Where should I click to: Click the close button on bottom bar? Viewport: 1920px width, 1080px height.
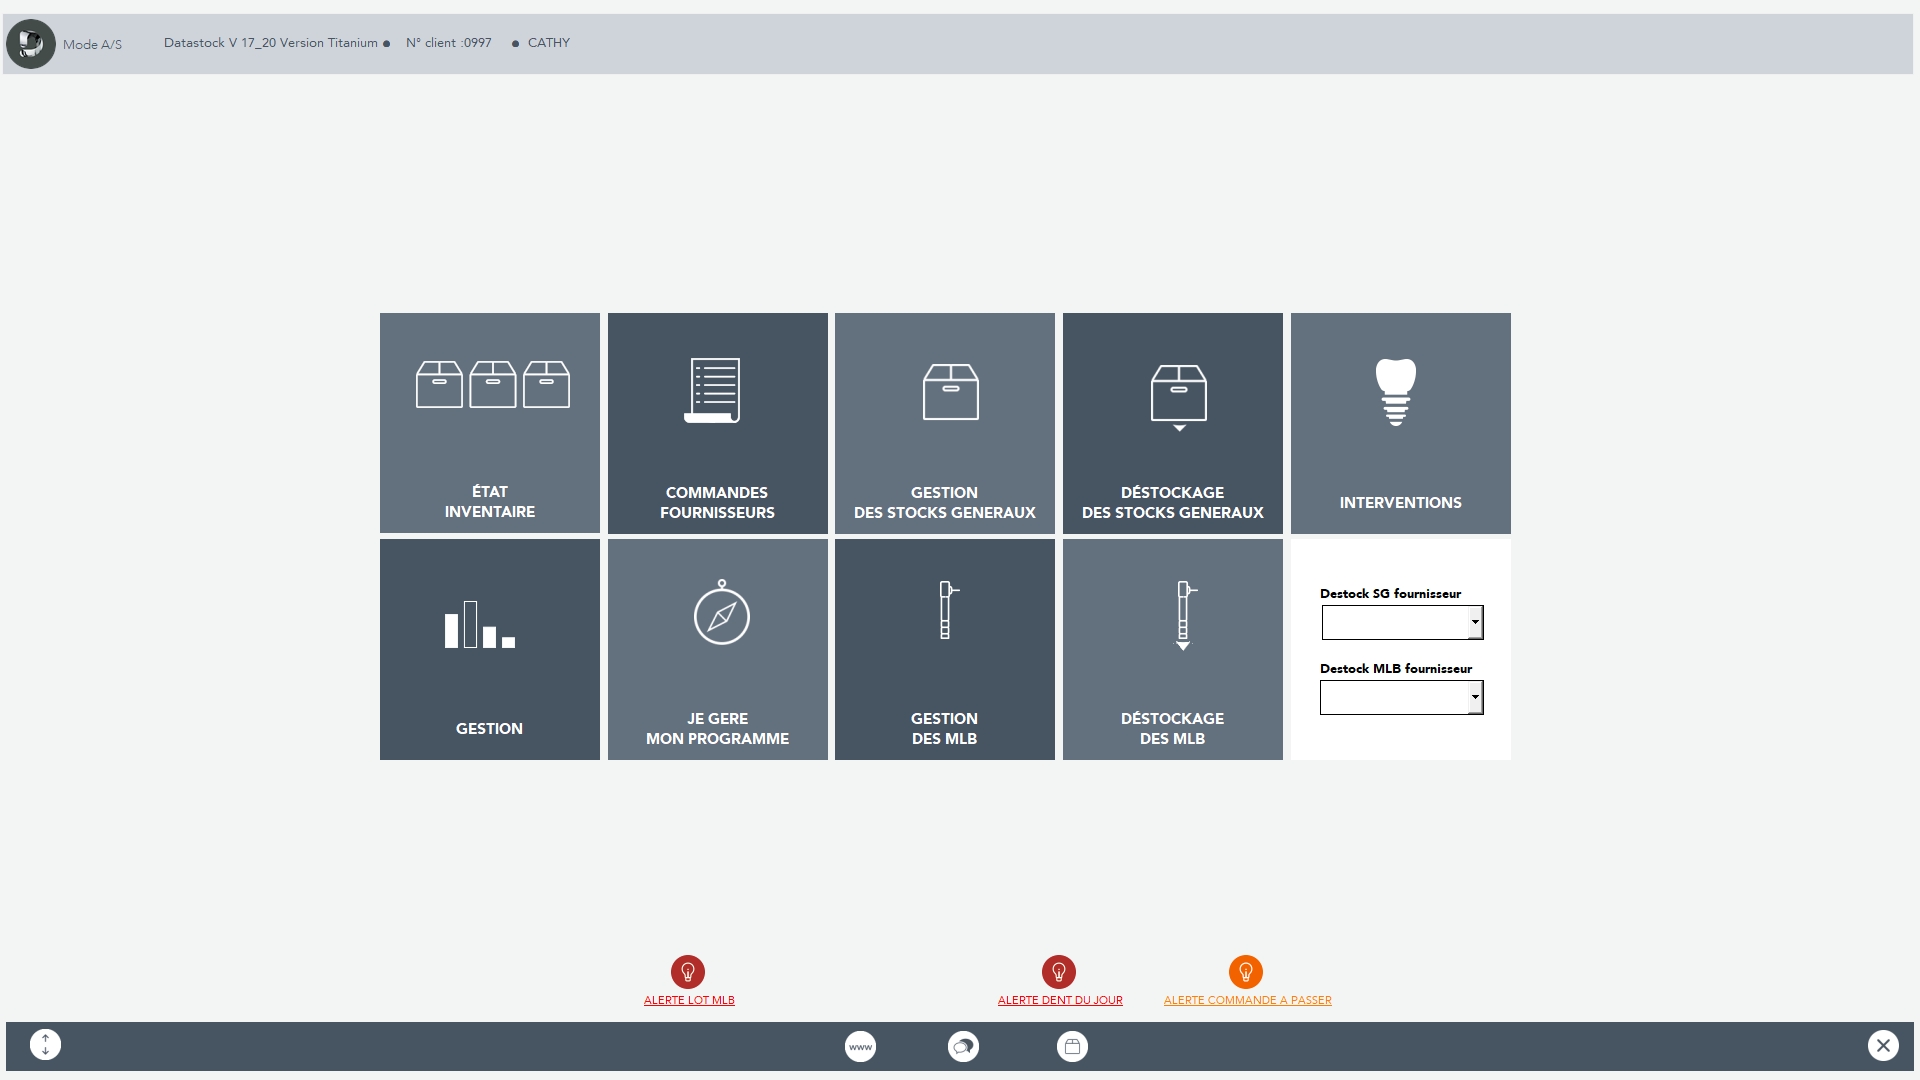point(1883,1044)
